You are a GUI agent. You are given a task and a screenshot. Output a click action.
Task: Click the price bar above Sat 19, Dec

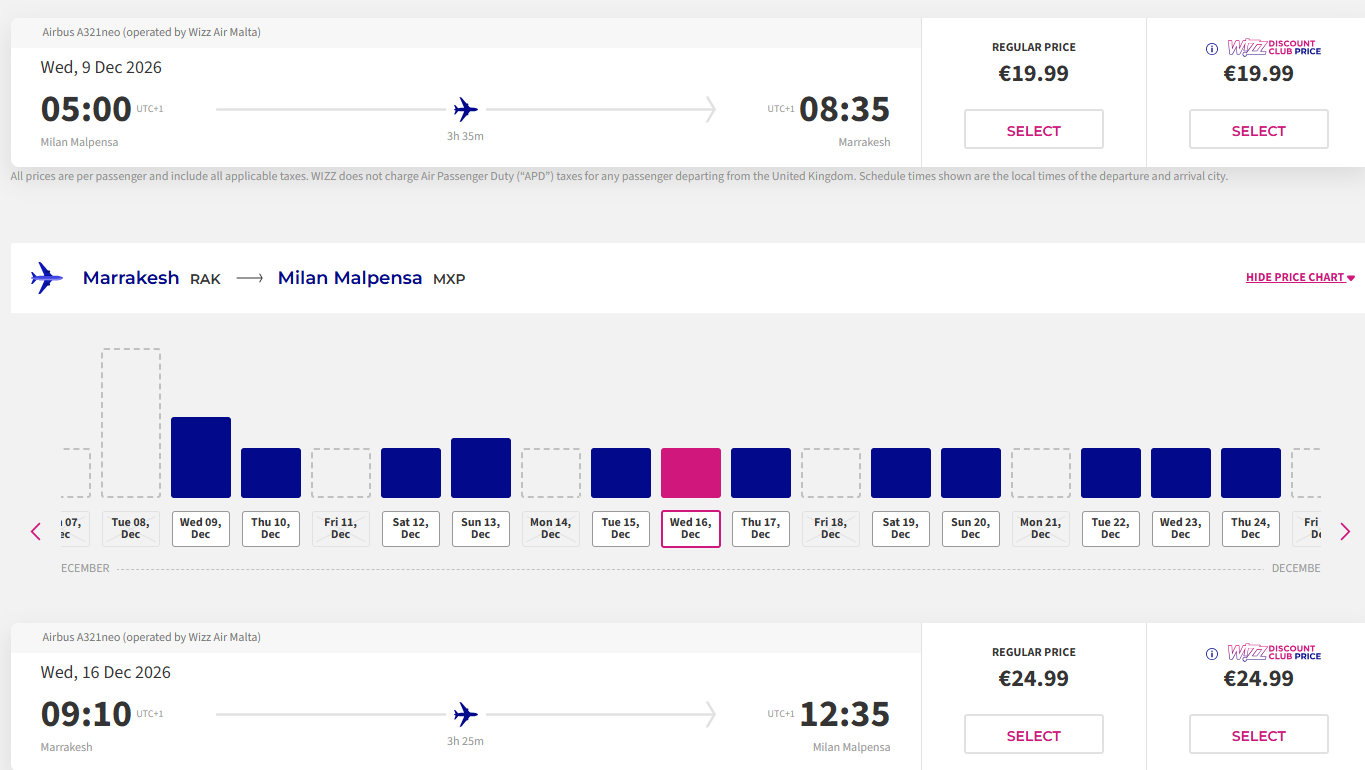click(x=901, y=473)
